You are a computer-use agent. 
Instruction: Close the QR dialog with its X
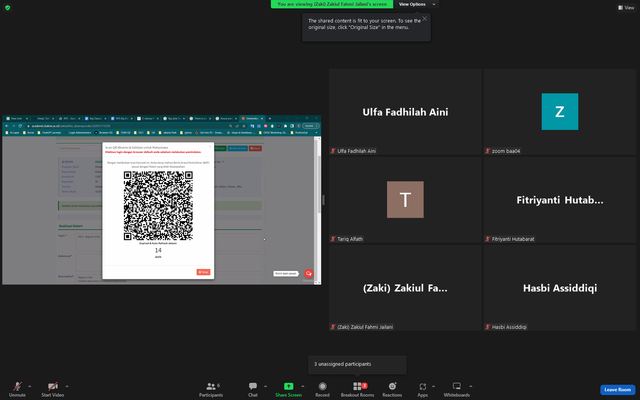point(211,147)
